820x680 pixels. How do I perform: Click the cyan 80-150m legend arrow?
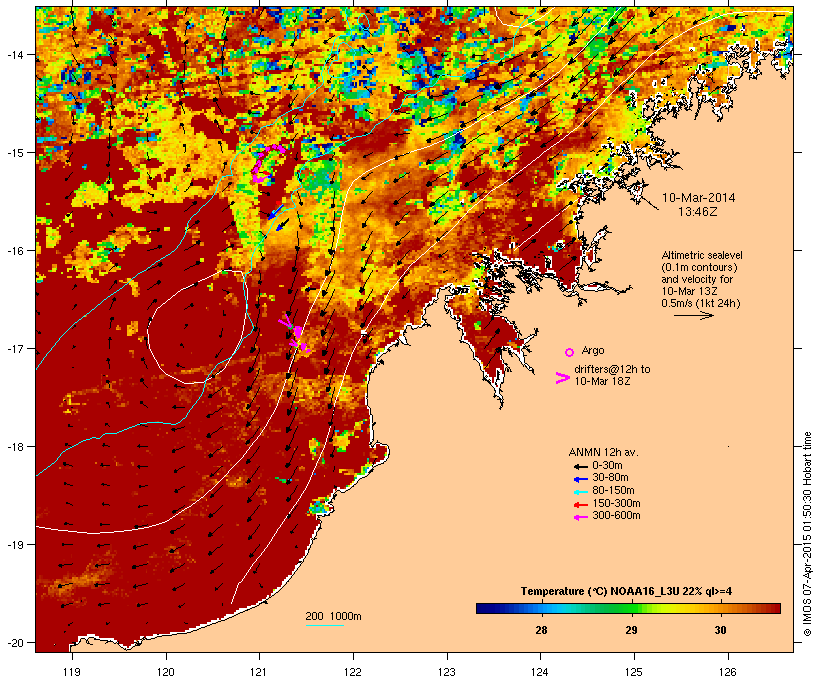(580, 492)
